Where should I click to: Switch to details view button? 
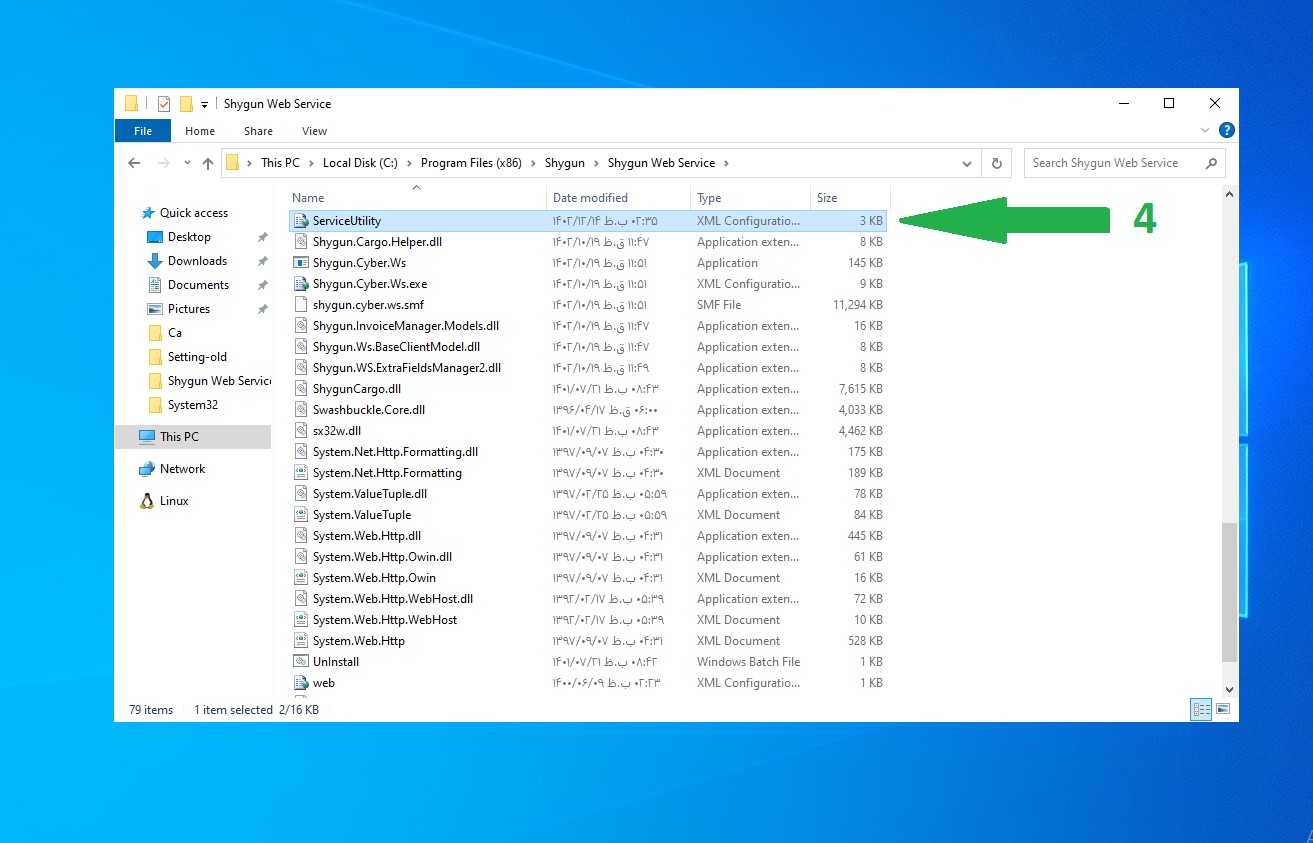(x=1201, y=710)
